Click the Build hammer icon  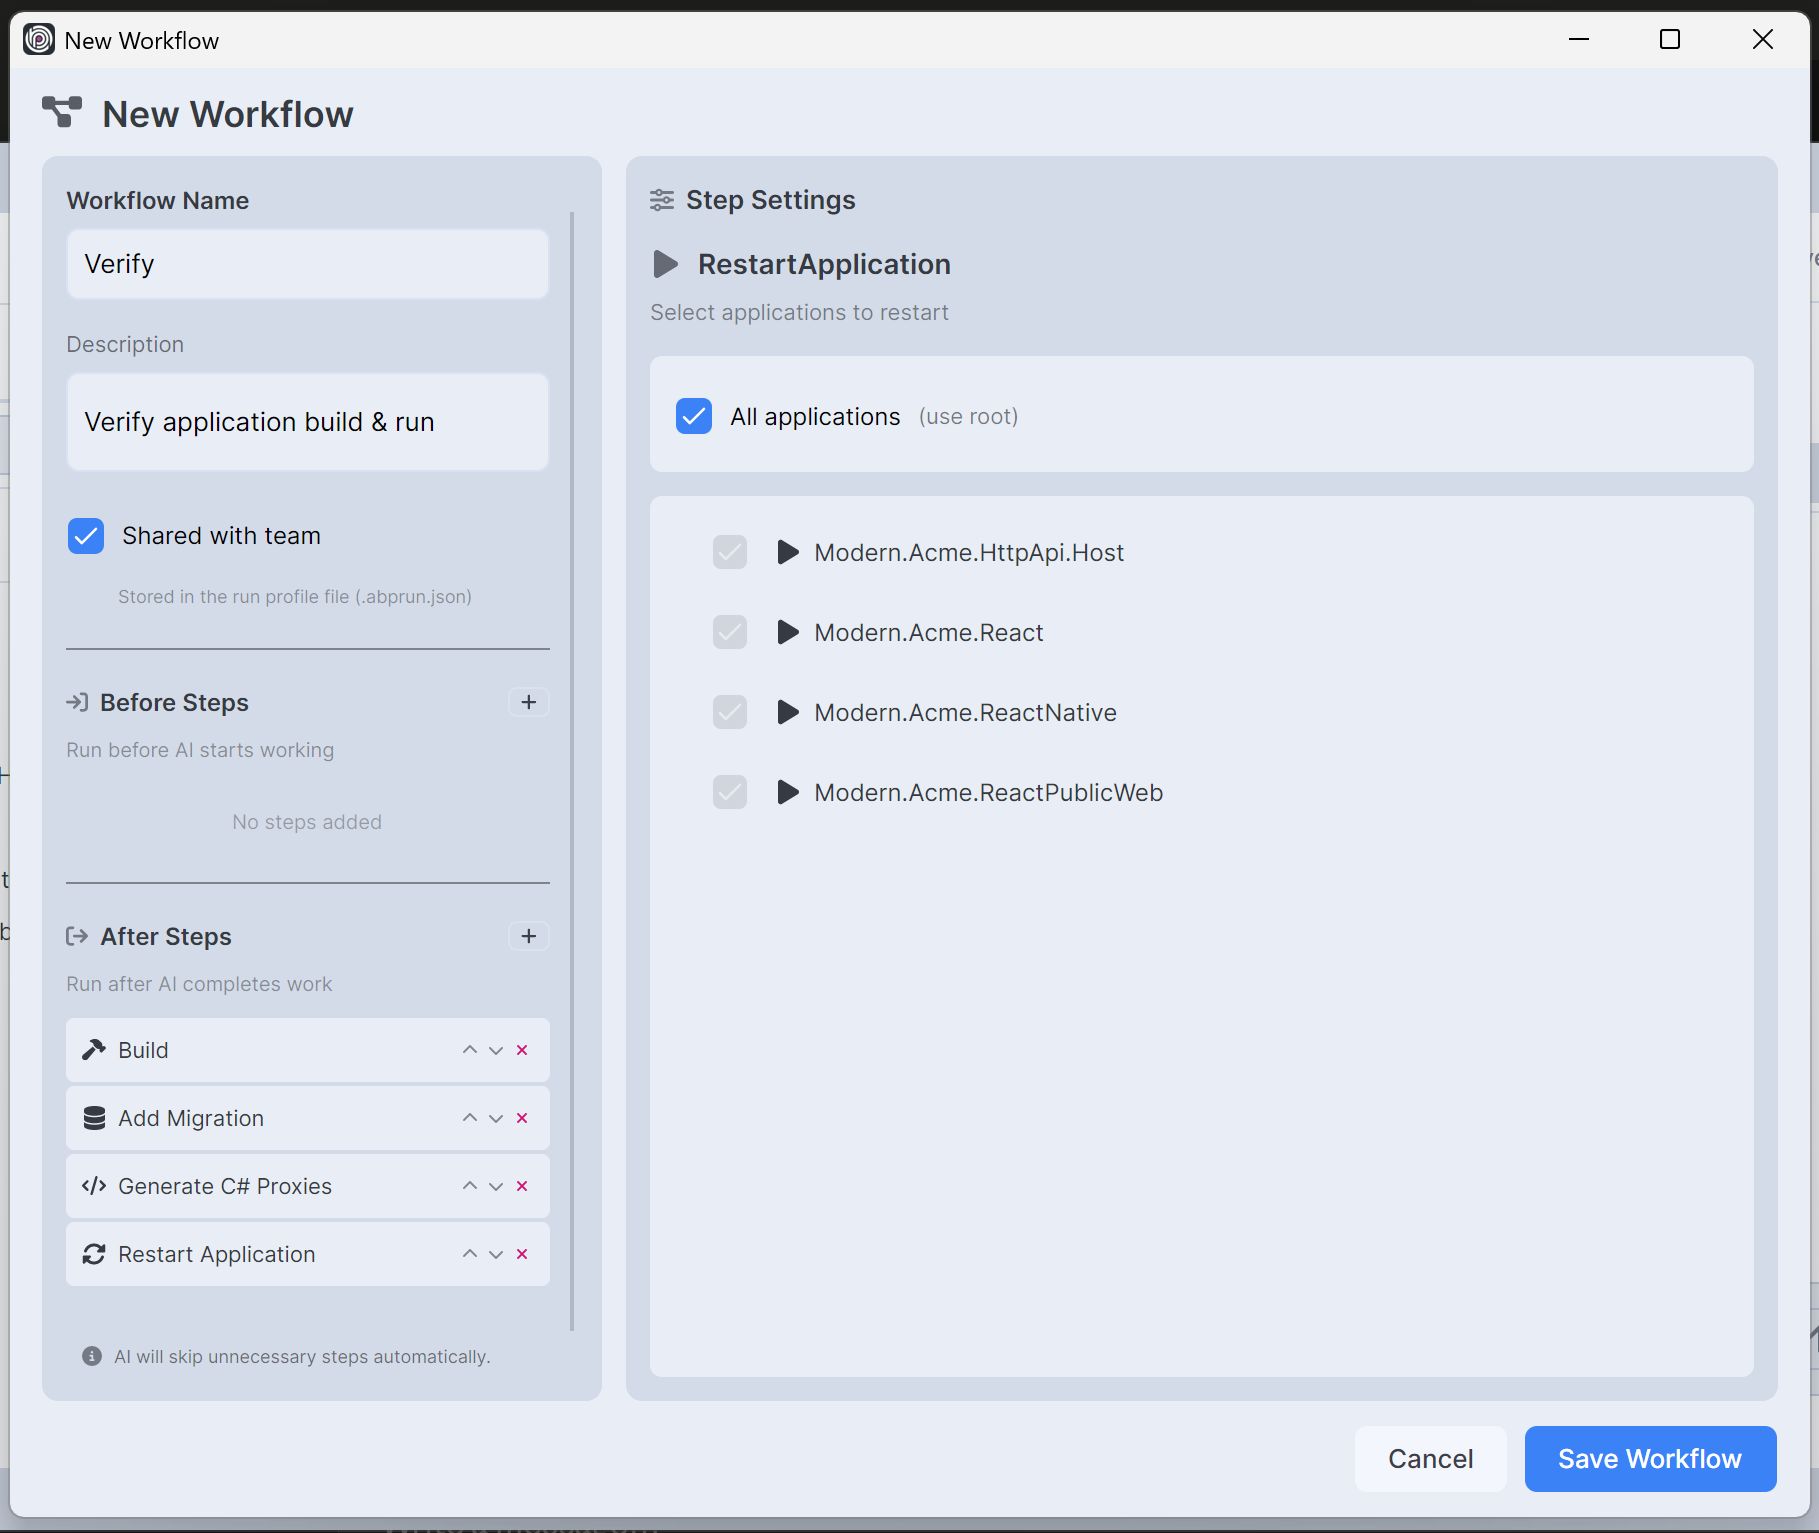pos(94,1050)
